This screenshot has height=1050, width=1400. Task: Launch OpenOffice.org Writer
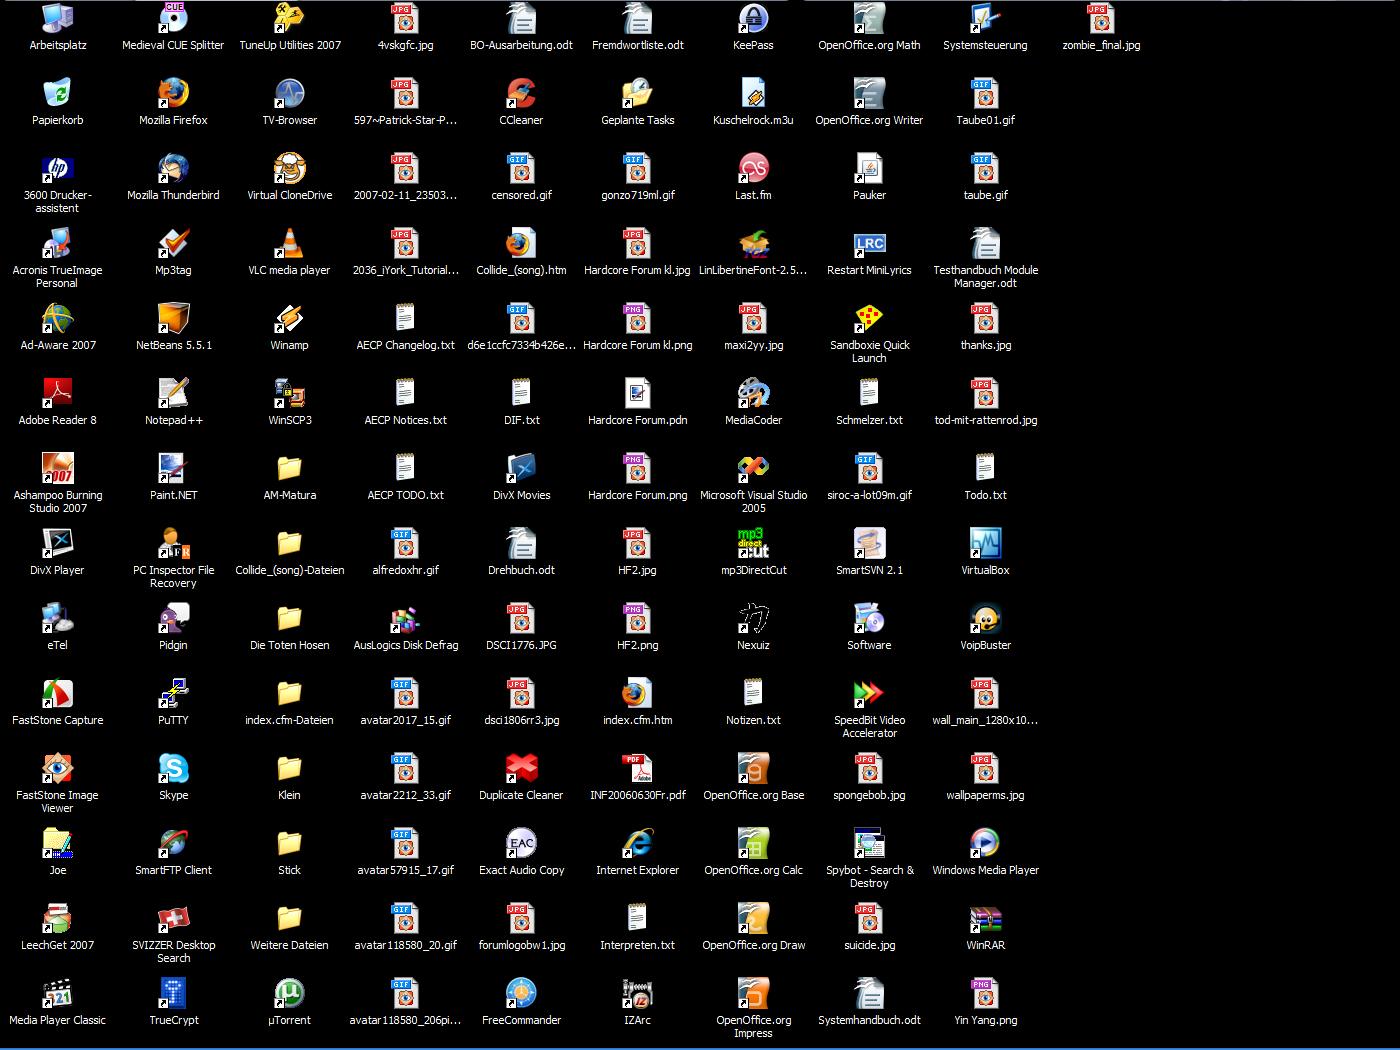(x=870, y=93)
